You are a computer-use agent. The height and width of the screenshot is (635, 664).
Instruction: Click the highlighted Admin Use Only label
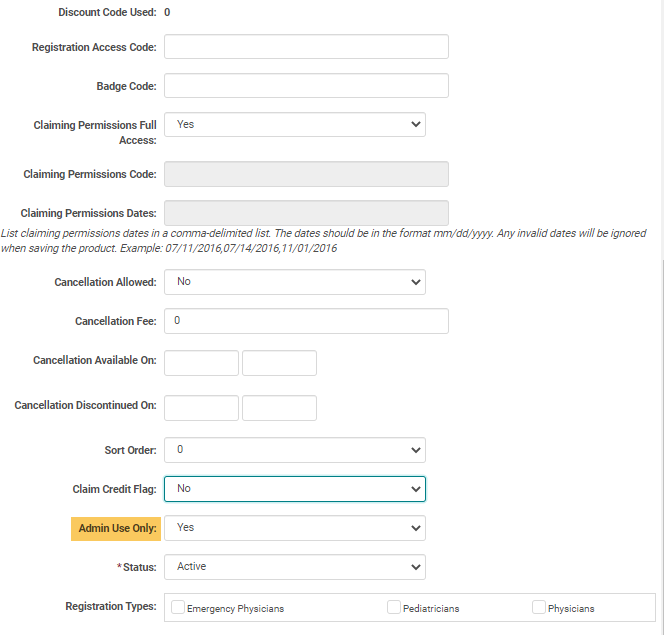point(117,528)
